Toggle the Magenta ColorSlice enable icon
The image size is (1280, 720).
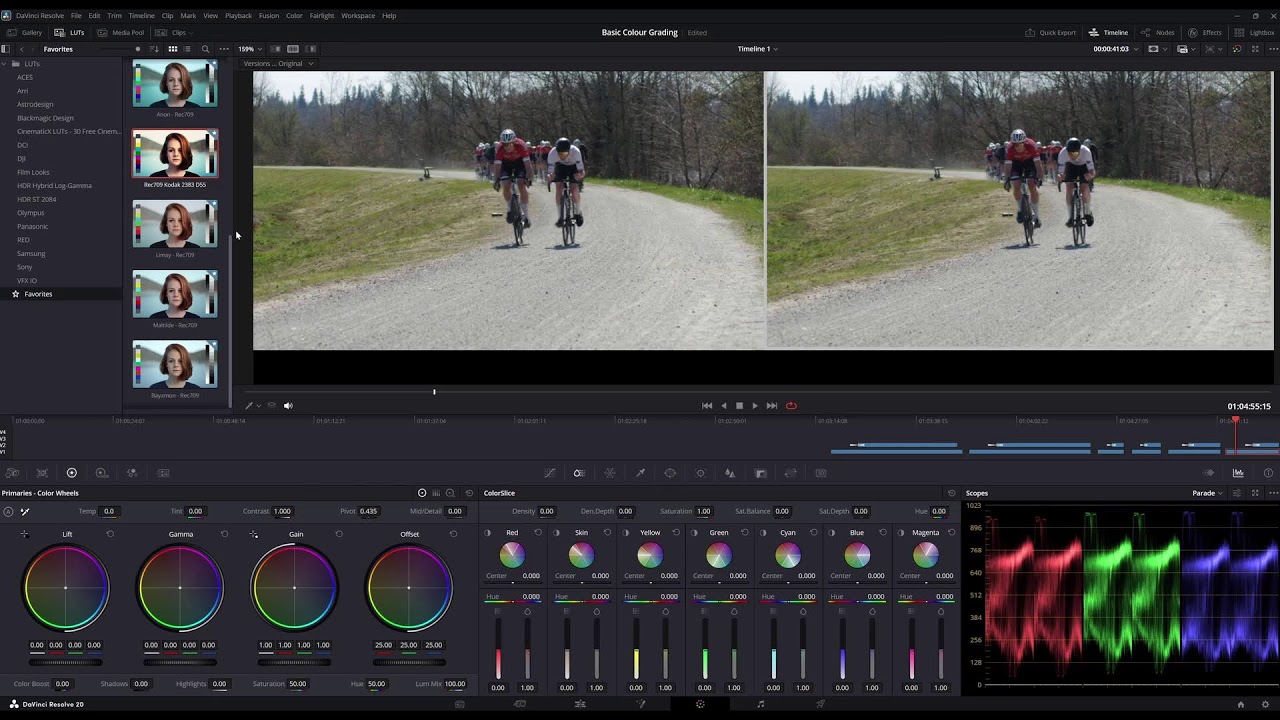(x=902, y=533)
